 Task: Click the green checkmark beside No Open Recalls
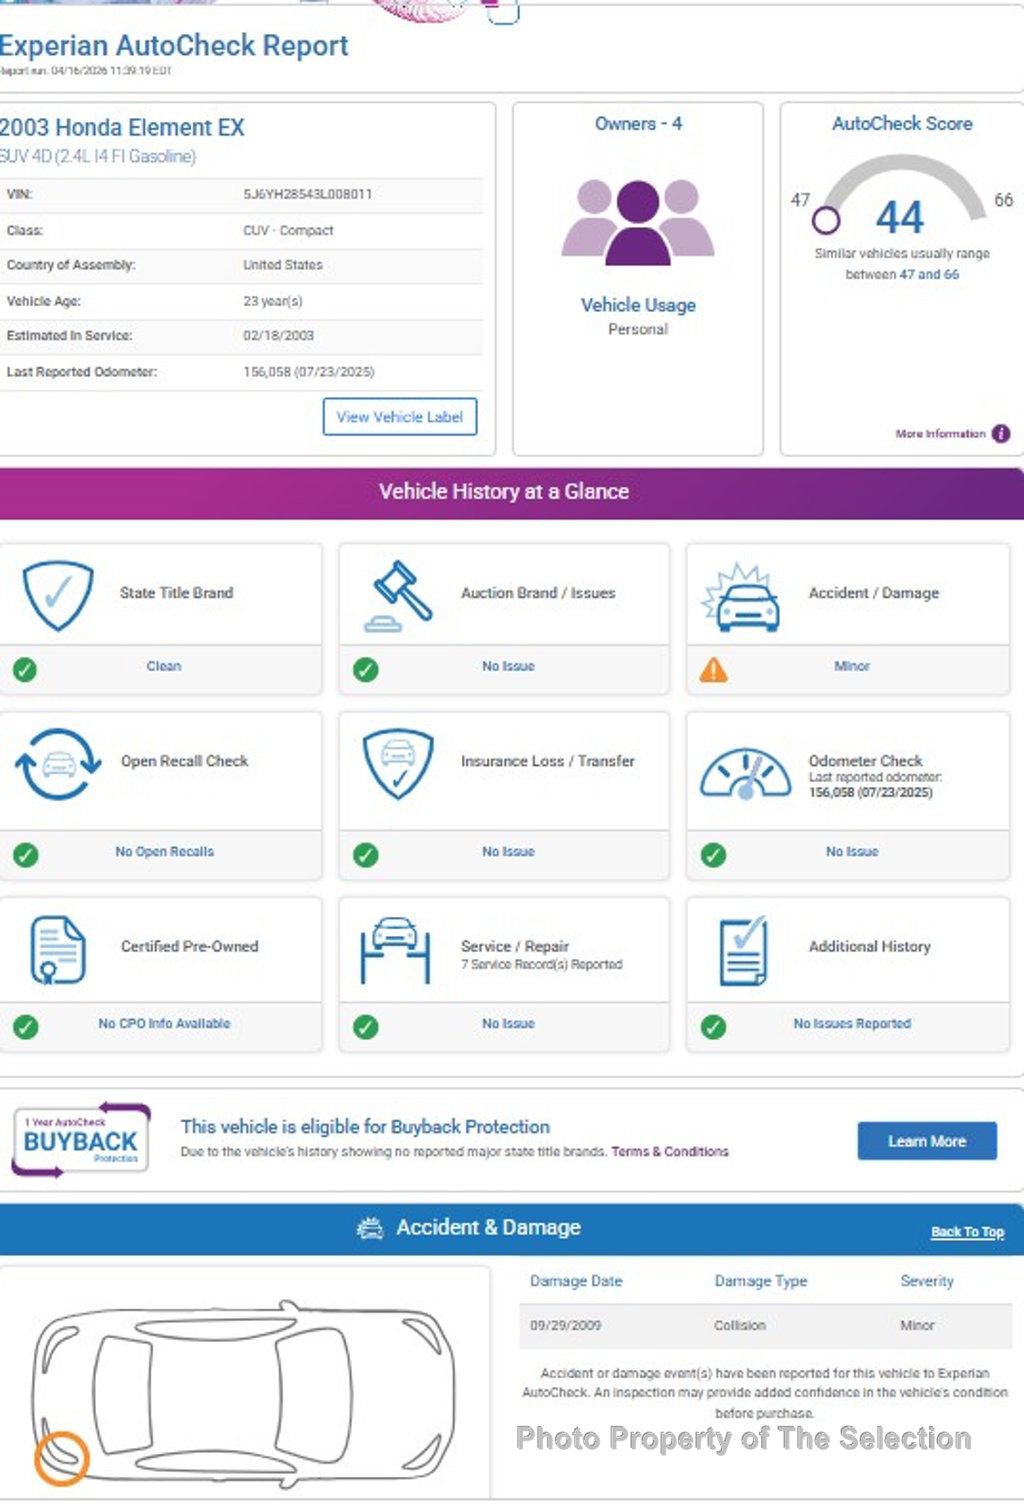coord(25,855)
